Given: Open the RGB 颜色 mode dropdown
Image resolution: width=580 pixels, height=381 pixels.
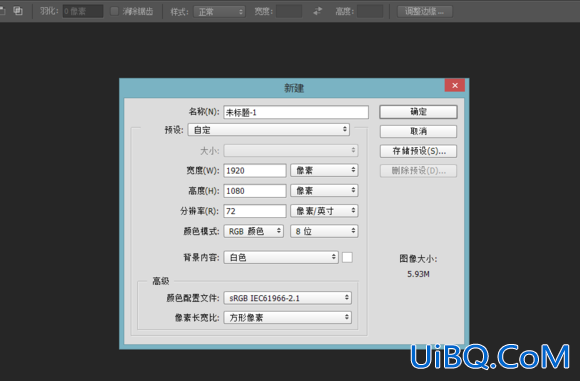Looking at the screenshot, I should pos(254,232).
